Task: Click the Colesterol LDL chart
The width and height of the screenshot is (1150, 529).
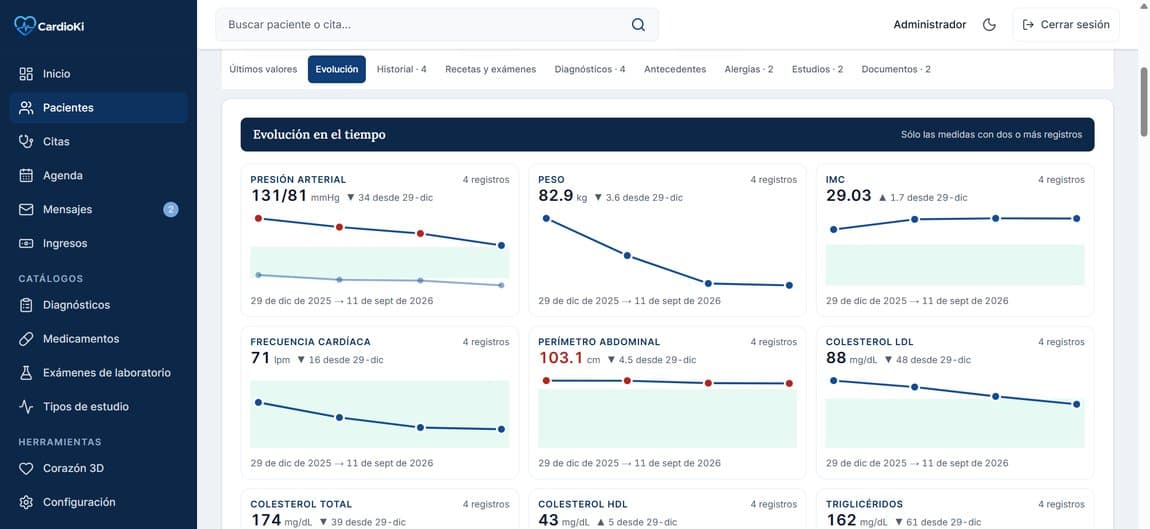Action: coord(955,414)
